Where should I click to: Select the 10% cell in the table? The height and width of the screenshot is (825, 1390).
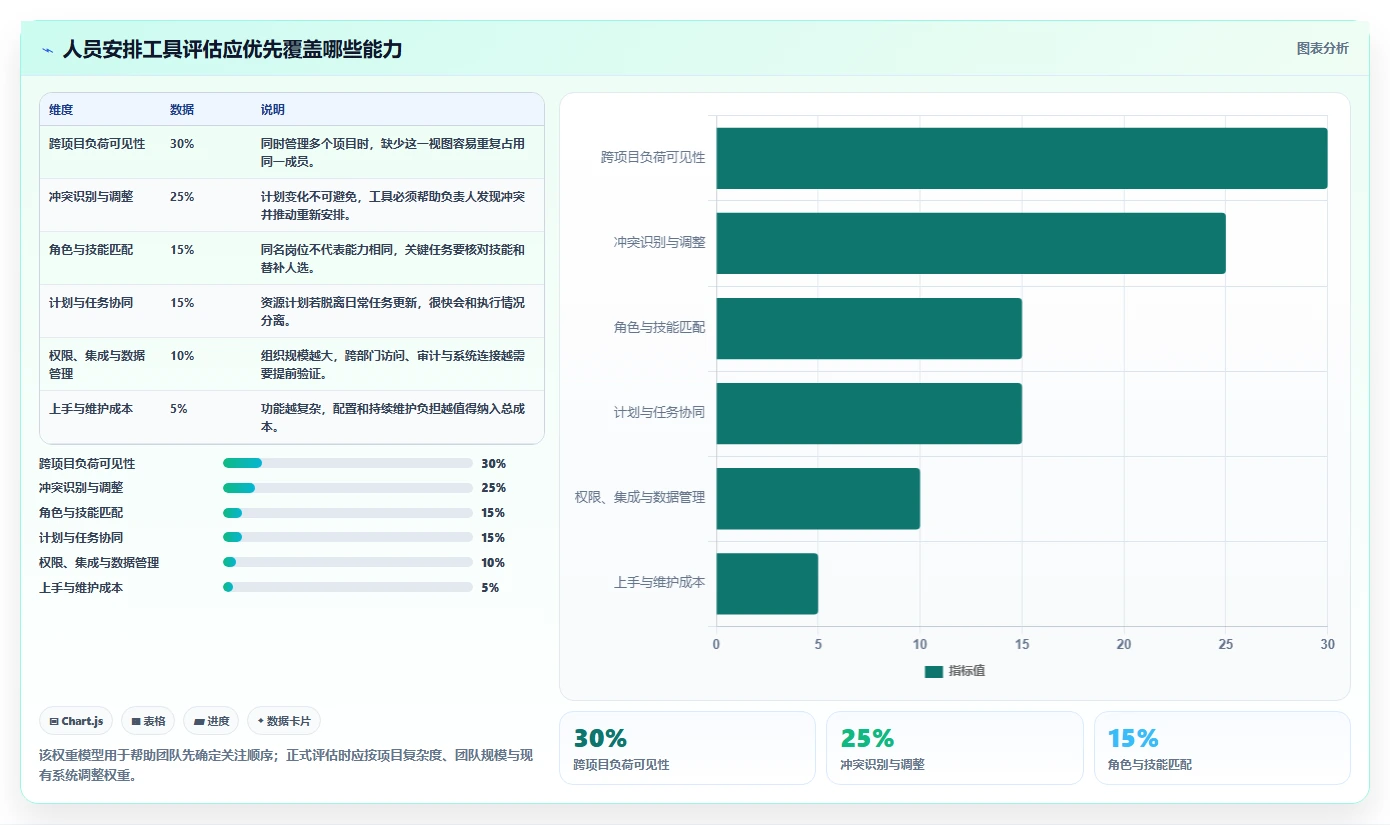pos(182,355)
